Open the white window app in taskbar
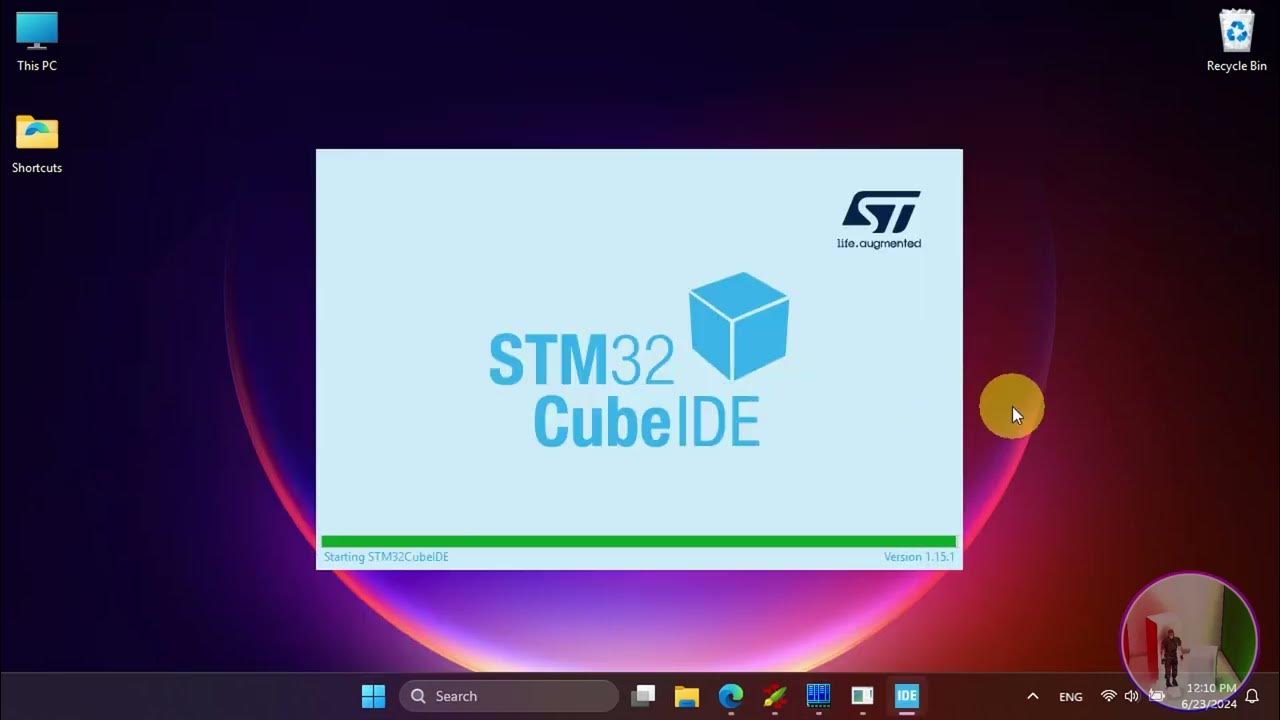This screenshot has height=720, width=1280. (x=862, y=696)
